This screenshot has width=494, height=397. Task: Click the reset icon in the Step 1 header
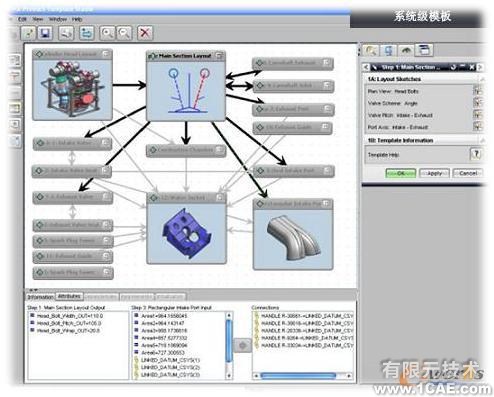pyautogui.click(x=453, y=67)
